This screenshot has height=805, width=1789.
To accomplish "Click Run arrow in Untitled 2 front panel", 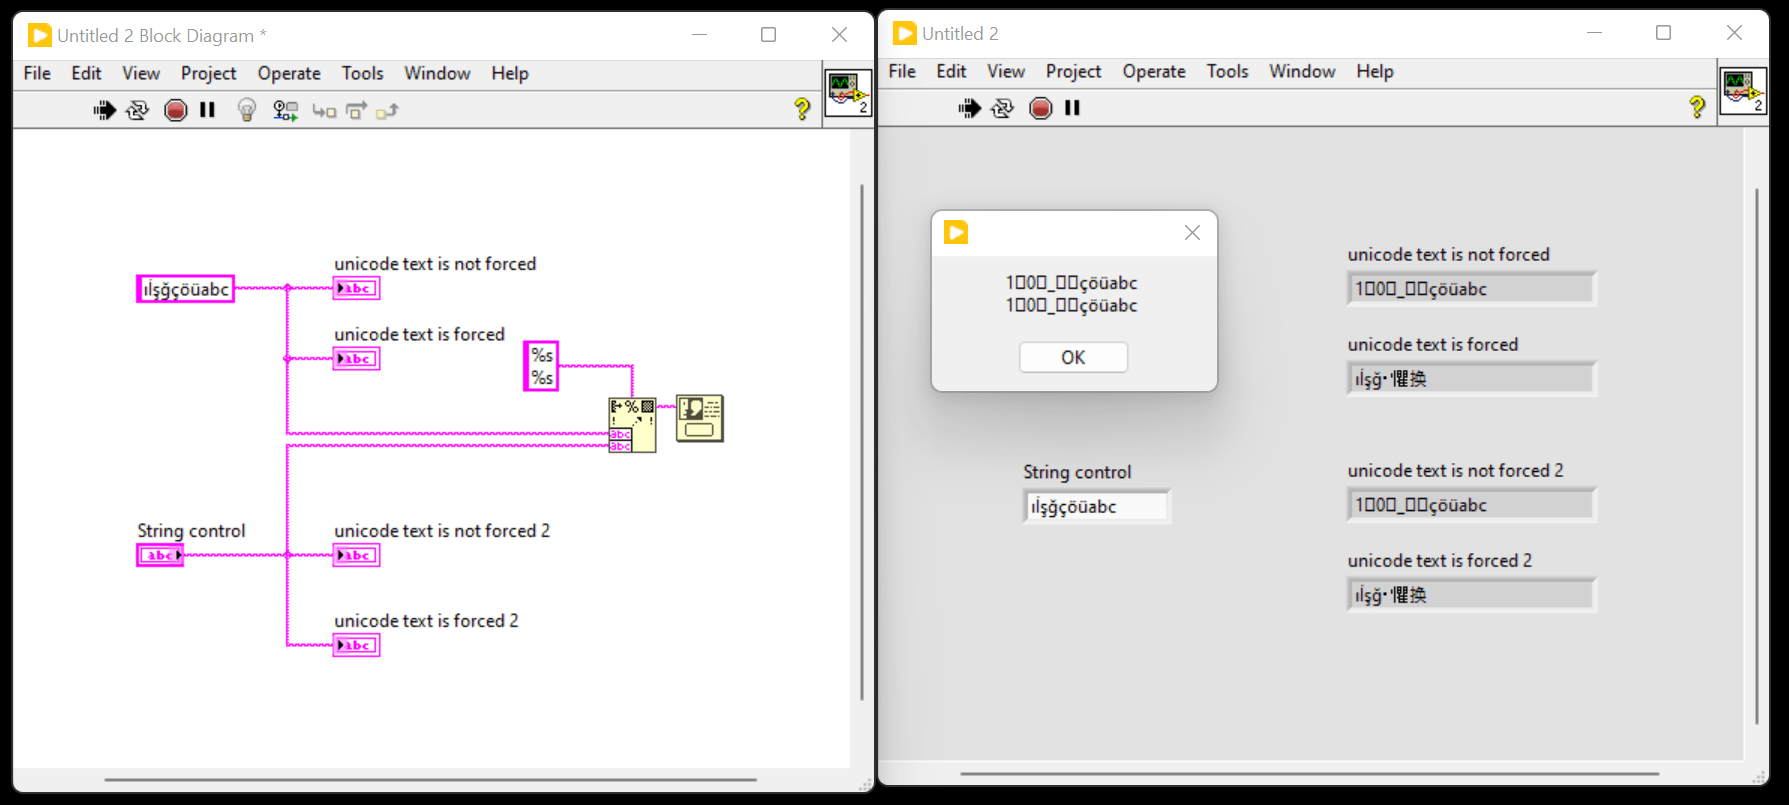I will (x=969, y=108).
